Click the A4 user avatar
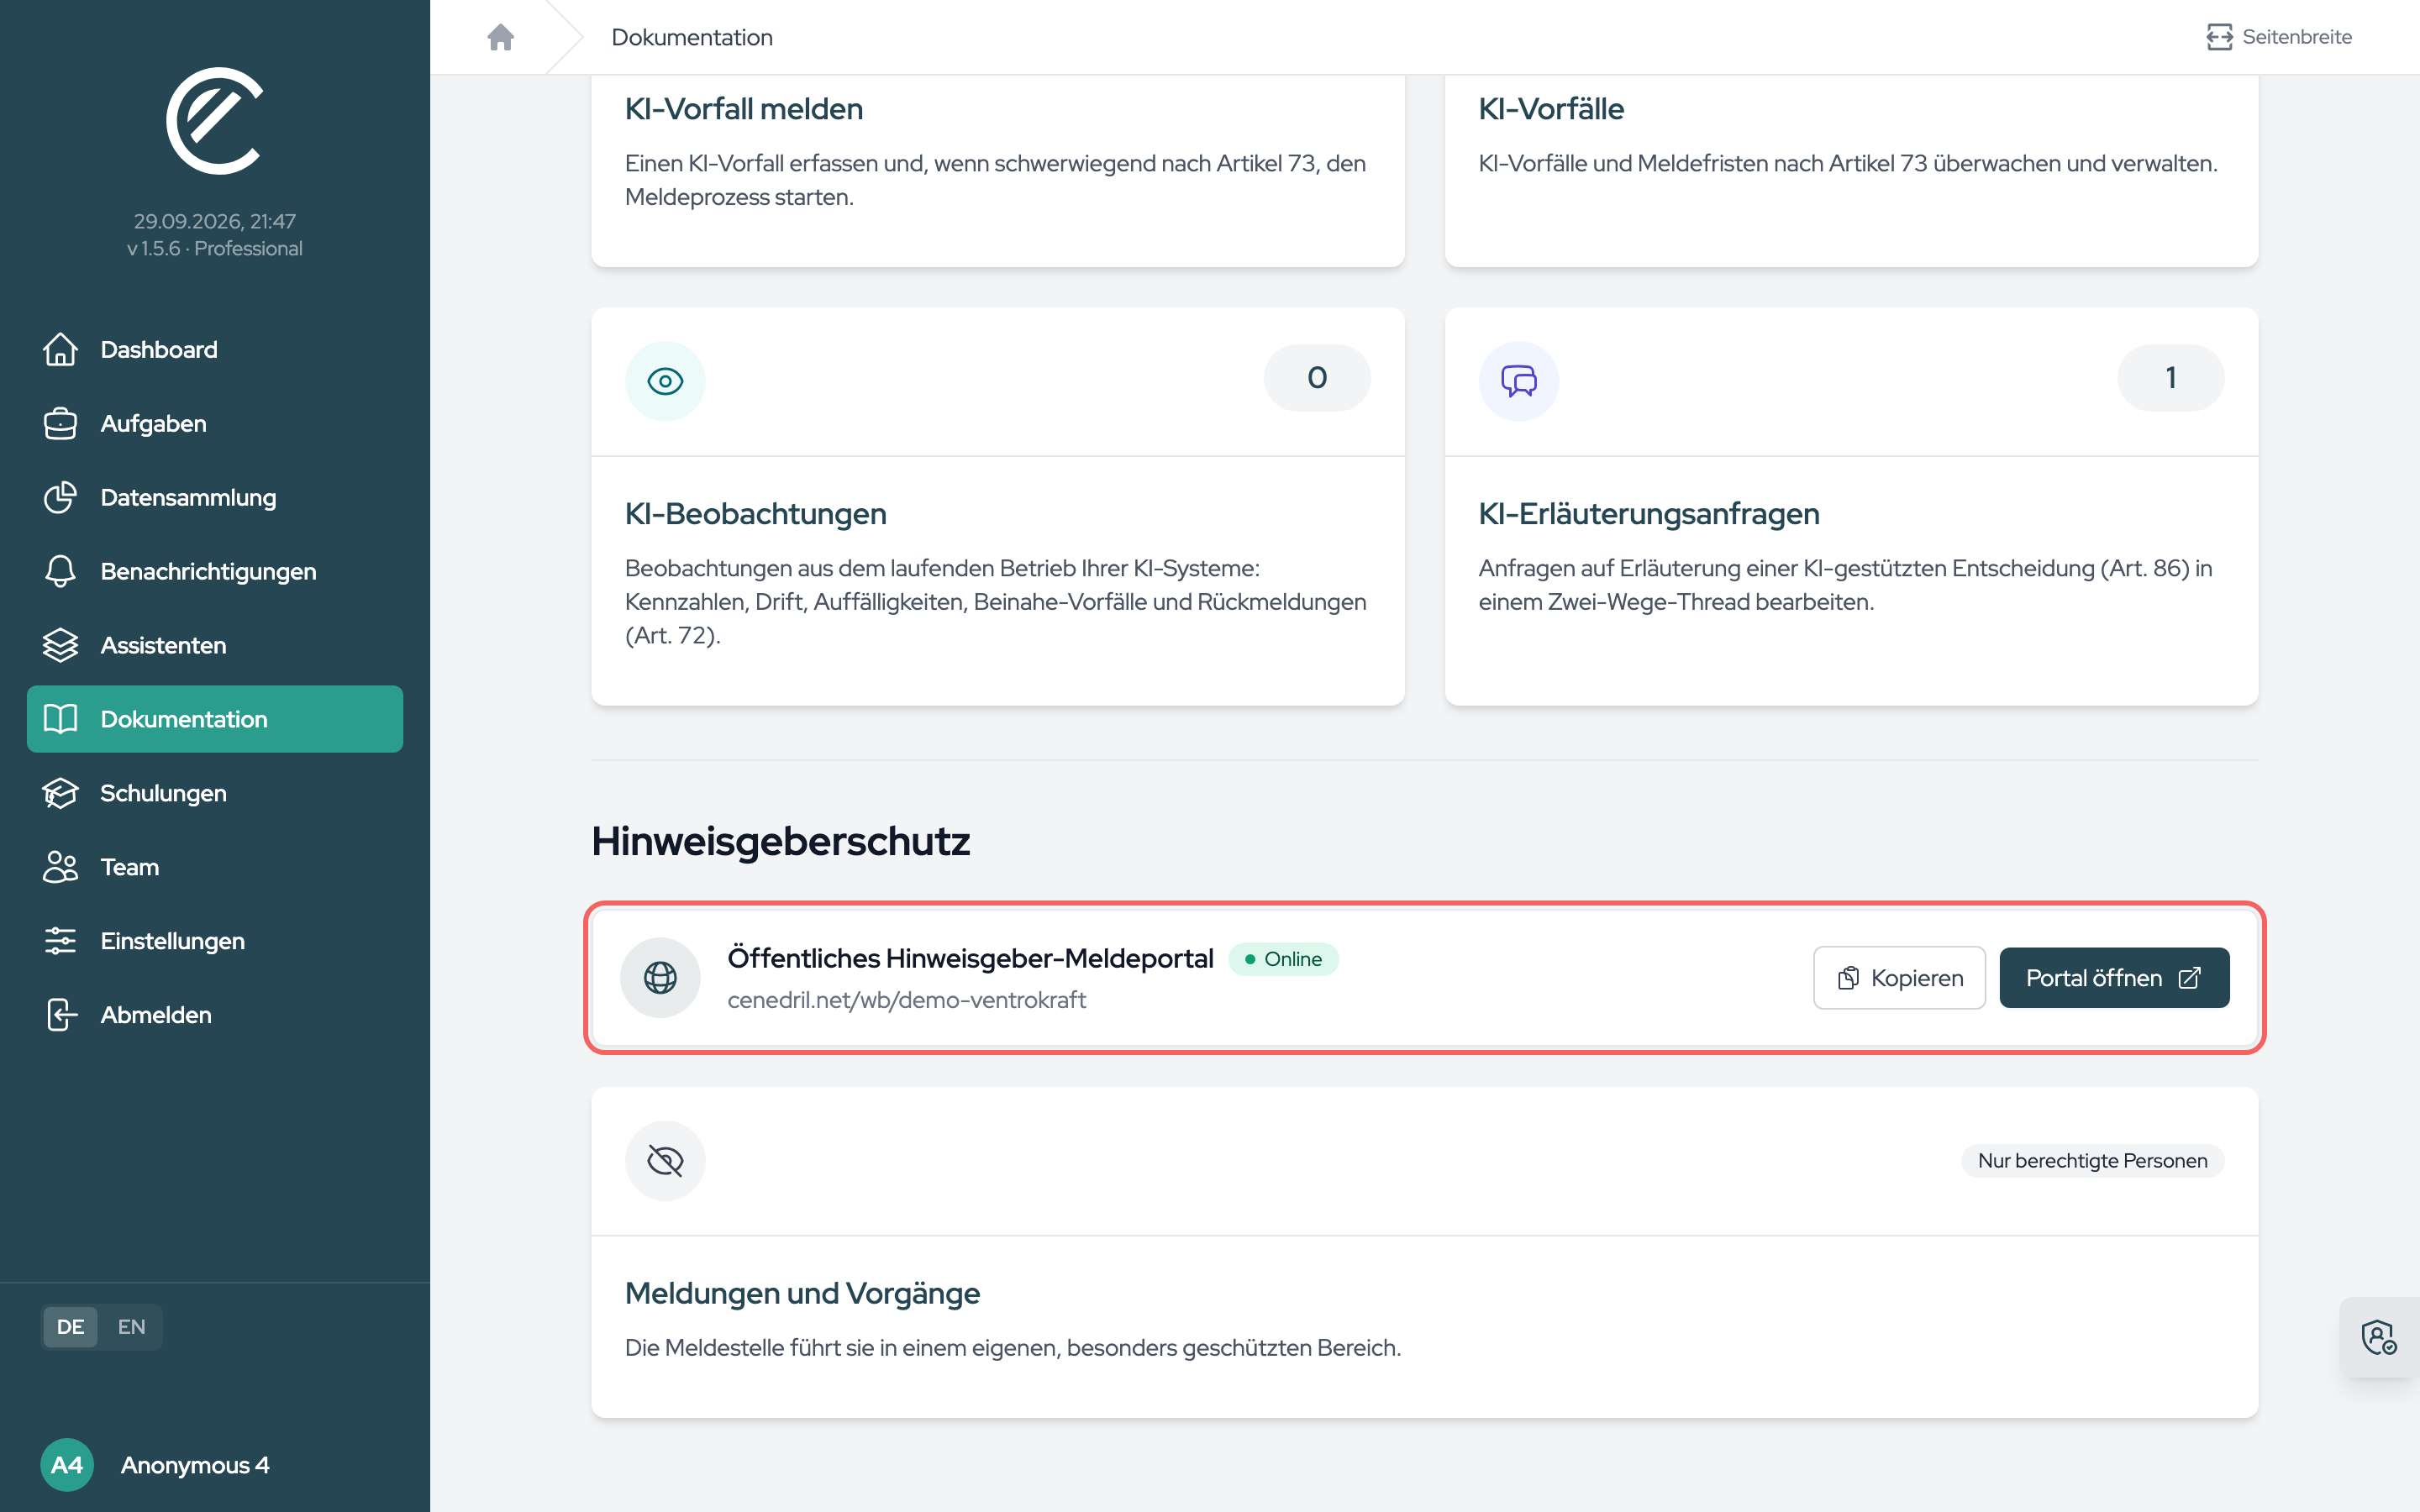This screenshot has width=2420, height=1512. coord(67,1465)
